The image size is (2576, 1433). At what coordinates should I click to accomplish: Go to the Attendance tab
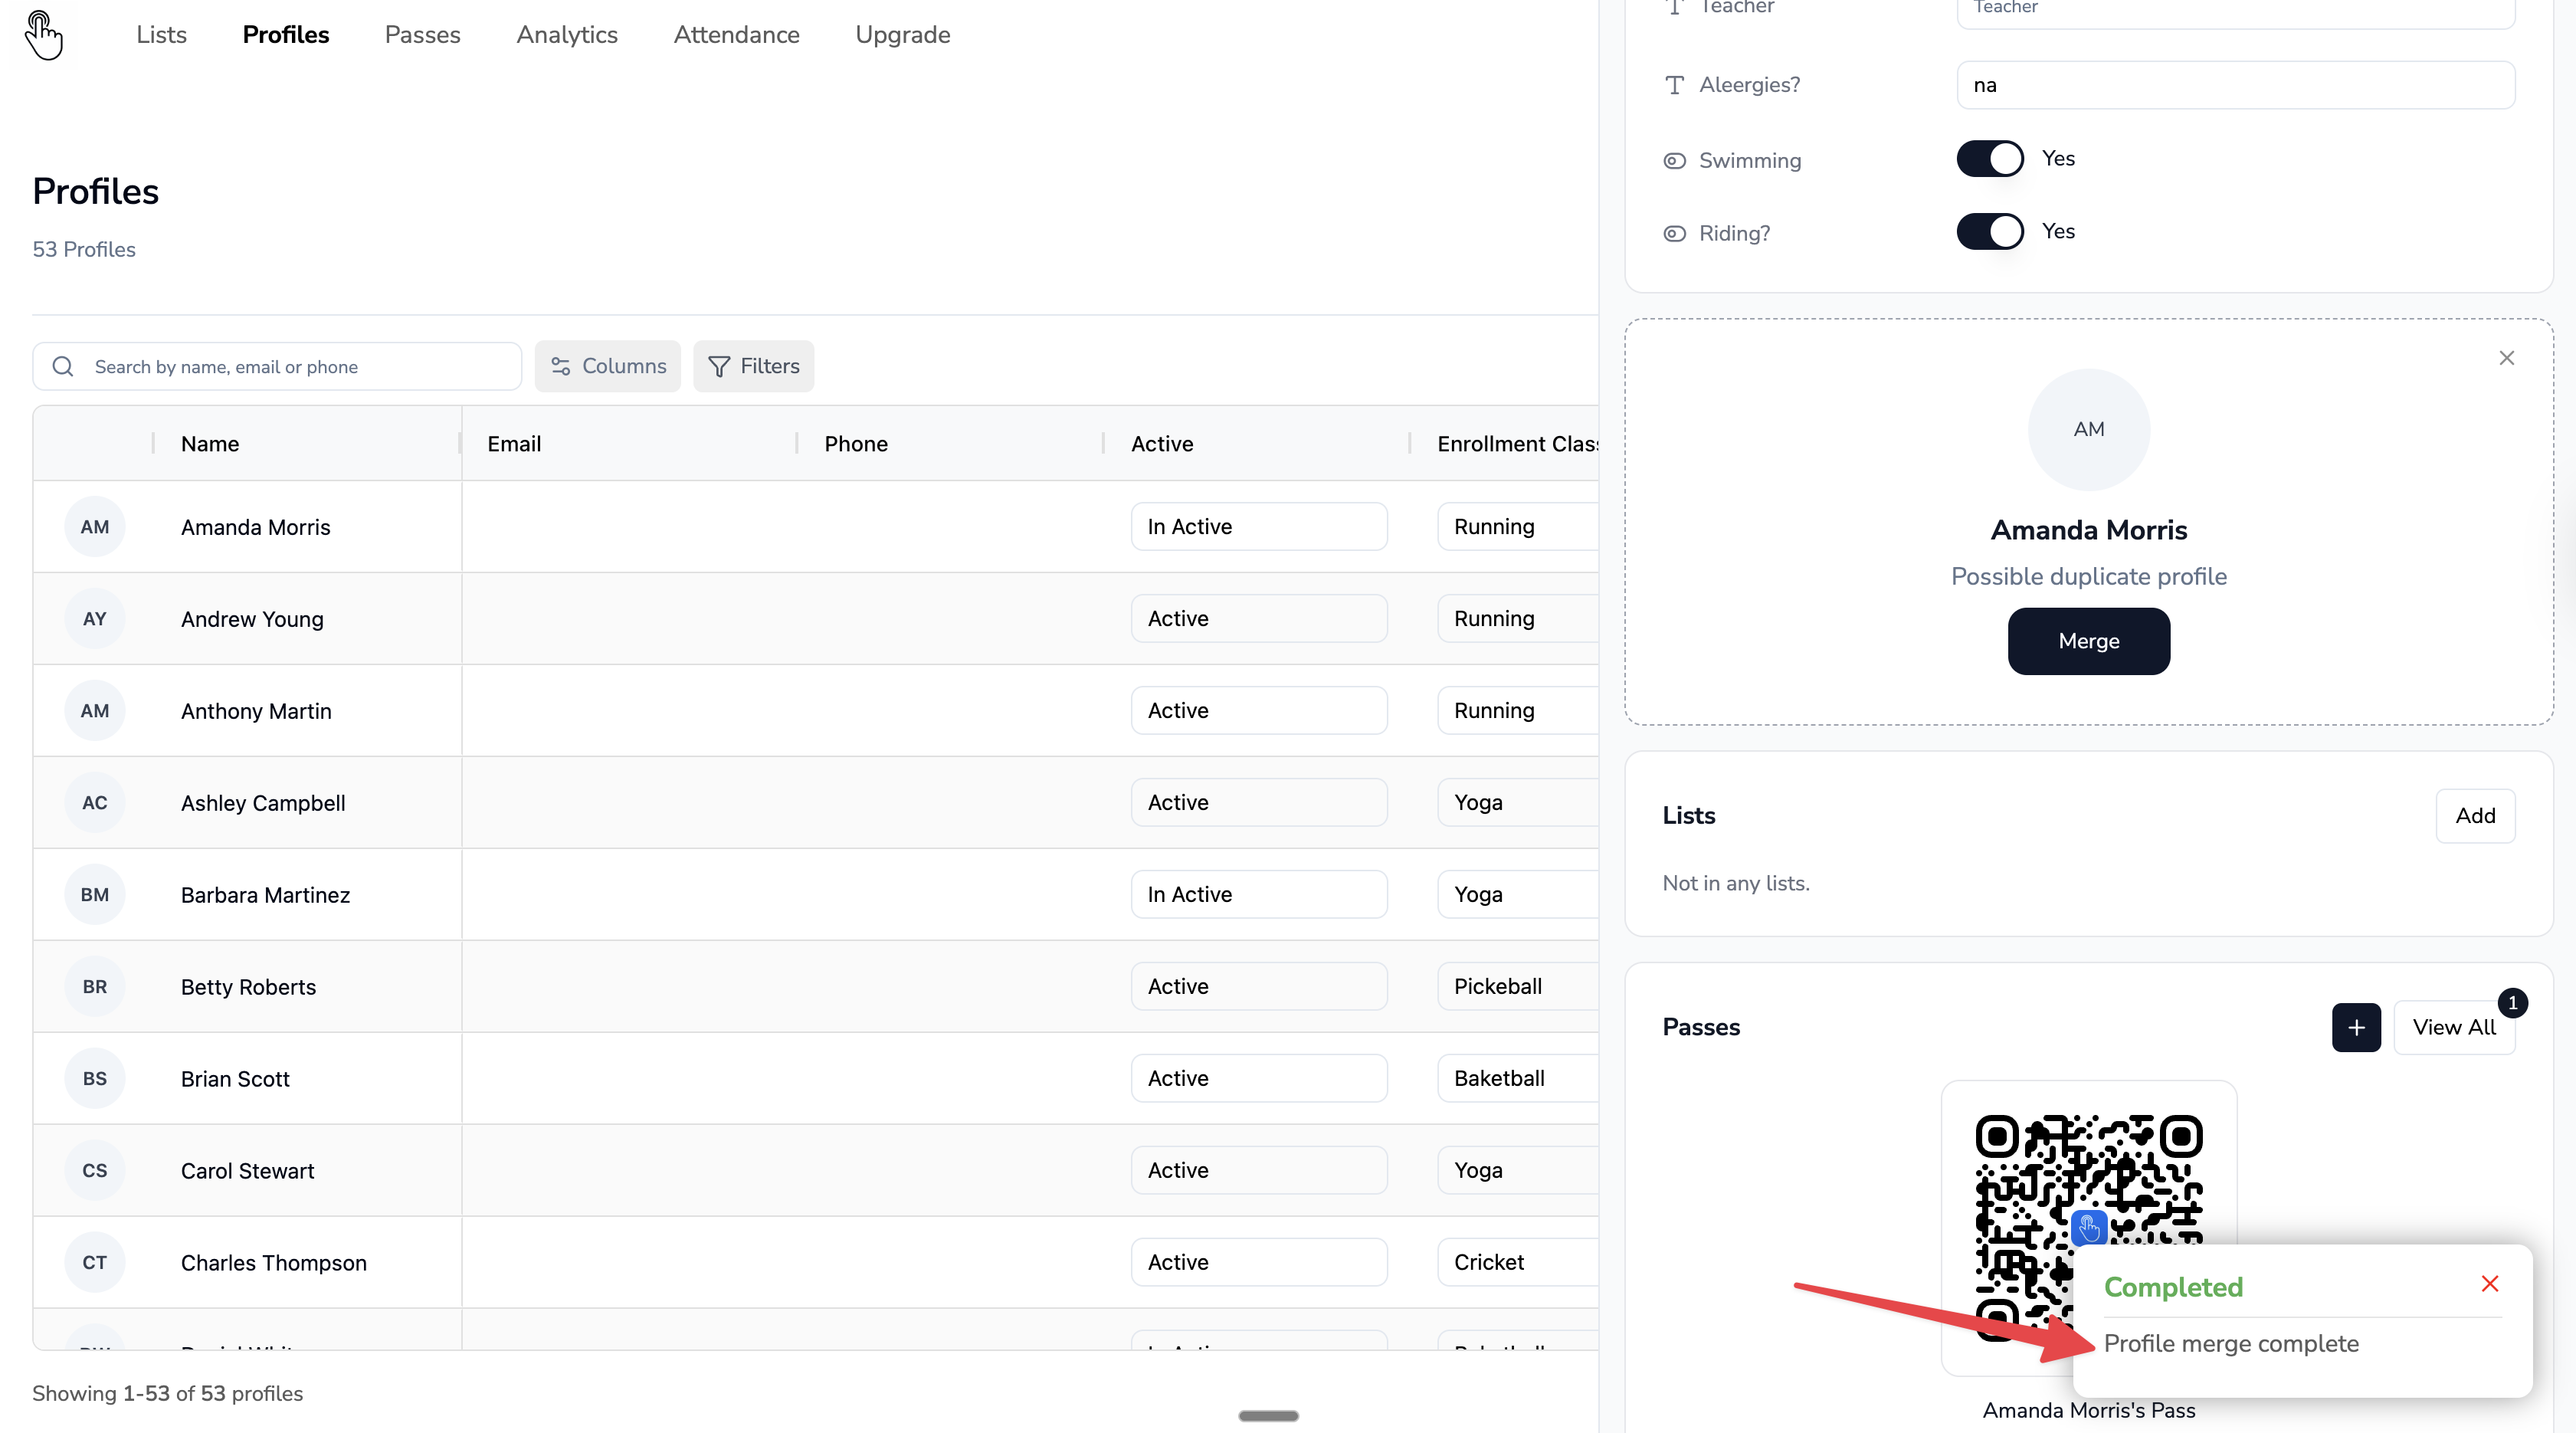click(x=736, y=35)
